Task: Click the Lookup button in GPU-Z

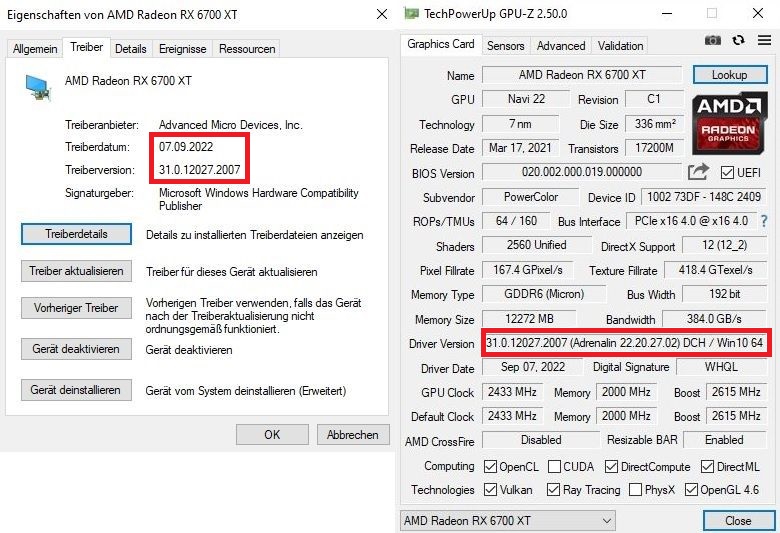Action: pyautogui.click(x=730, y=75)
